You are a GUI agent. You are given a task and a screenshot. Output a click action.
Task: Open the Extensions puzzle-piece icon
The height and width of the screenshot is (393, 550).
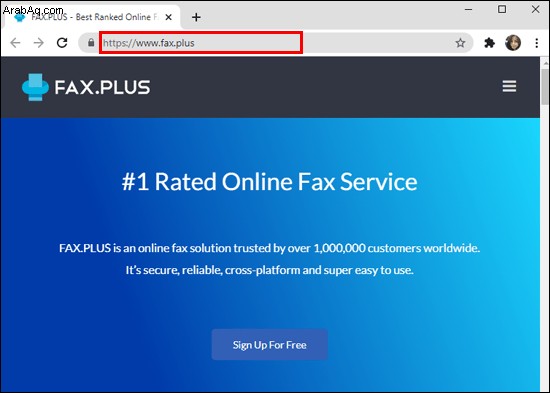click(489, 43)
